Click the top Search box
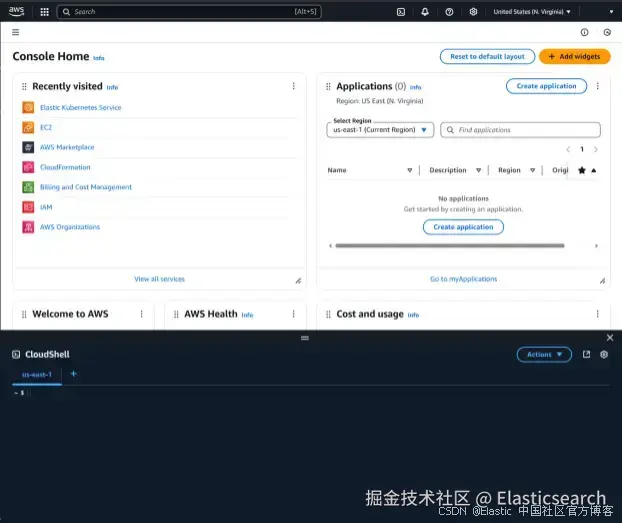This screenshot has height=523, width=622. click(x=189, y=12)
